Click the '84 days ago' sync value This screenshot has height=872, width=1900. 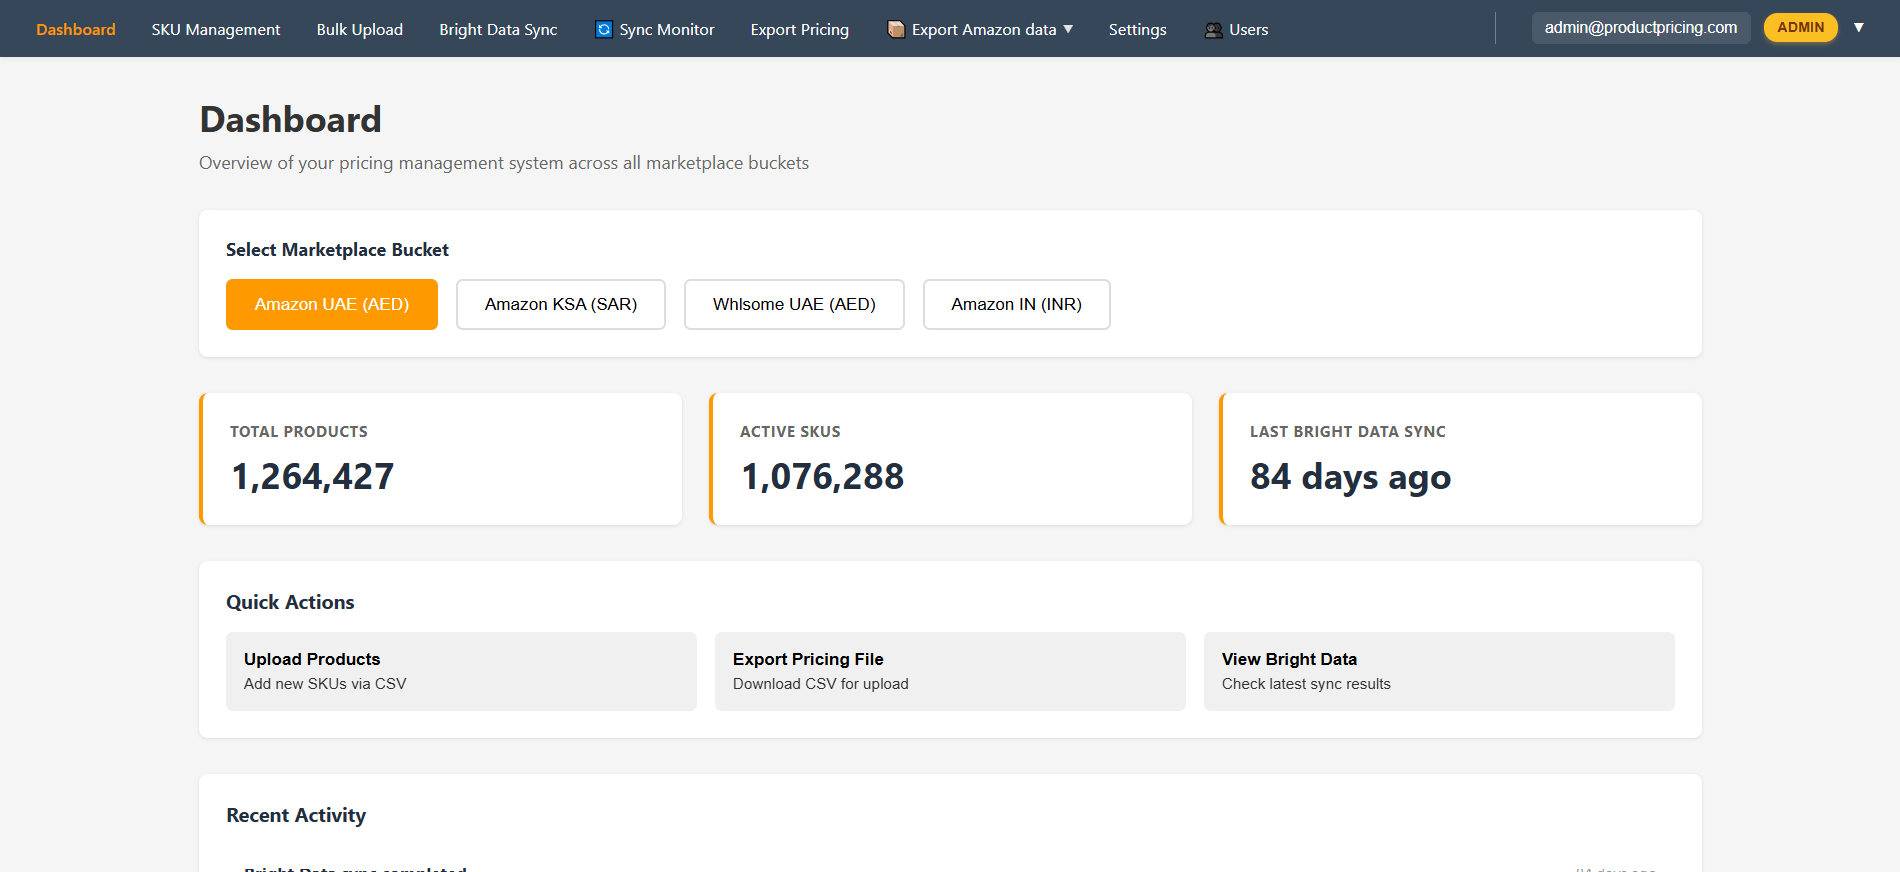[1351, 477]
